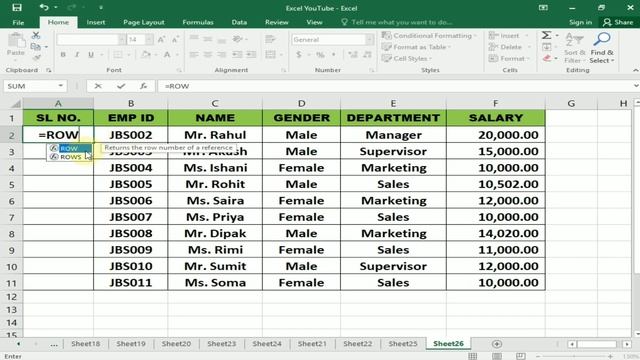Switch to Sheet18 tab
Screen dimensions: 640x360
(x=85, y=344)
